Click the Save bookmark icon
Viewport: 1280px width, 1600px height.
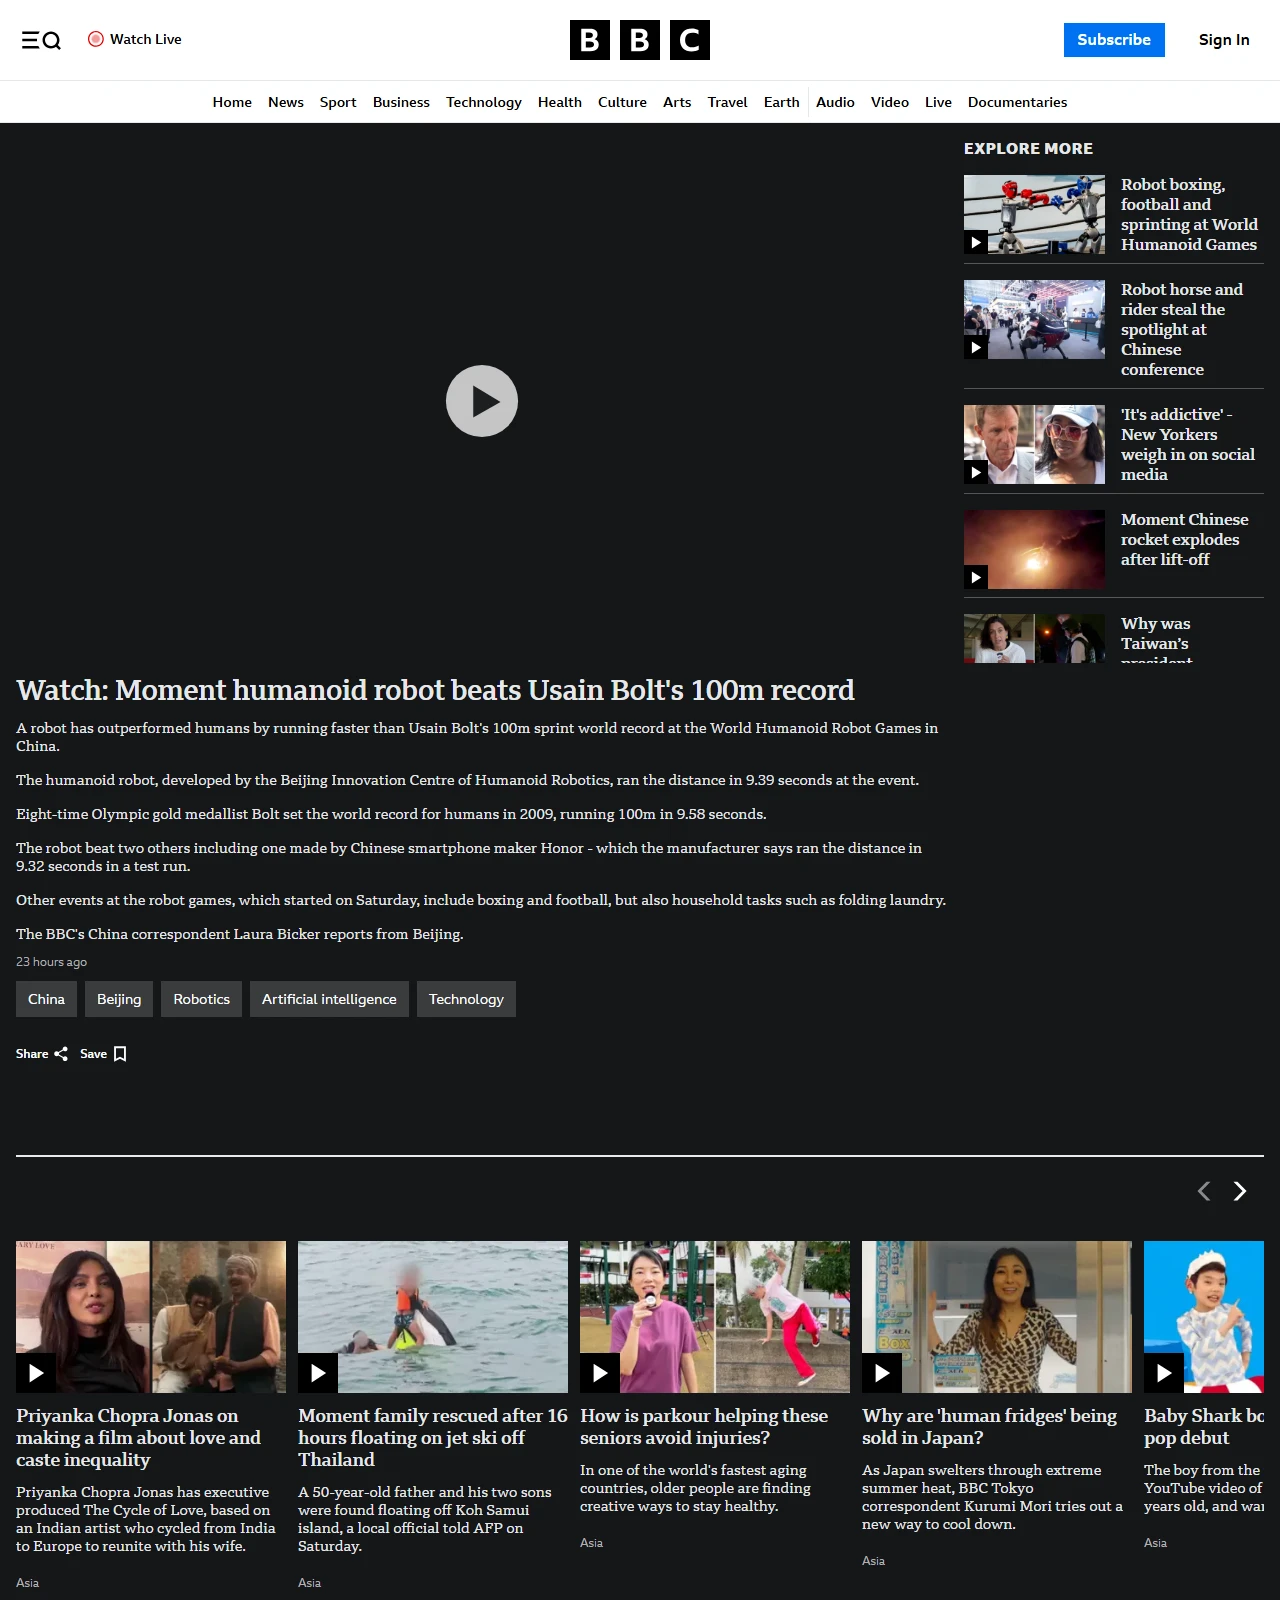pyautogui.click(x=120, y=1054)
